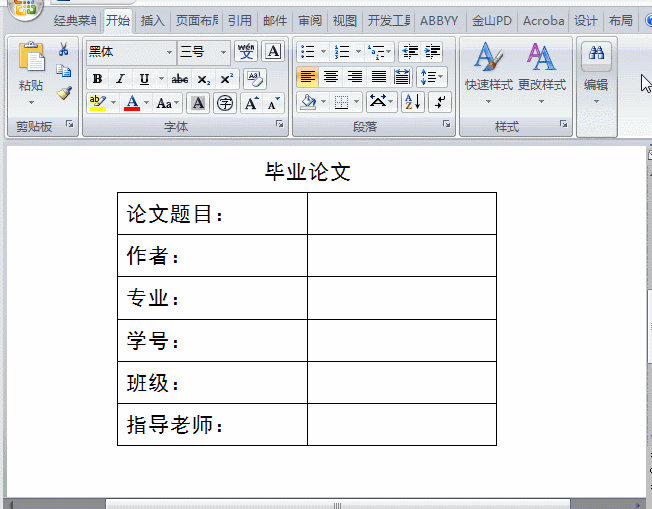Switch to the 插入 tab
652x509 pixels.
pos(152,20)
